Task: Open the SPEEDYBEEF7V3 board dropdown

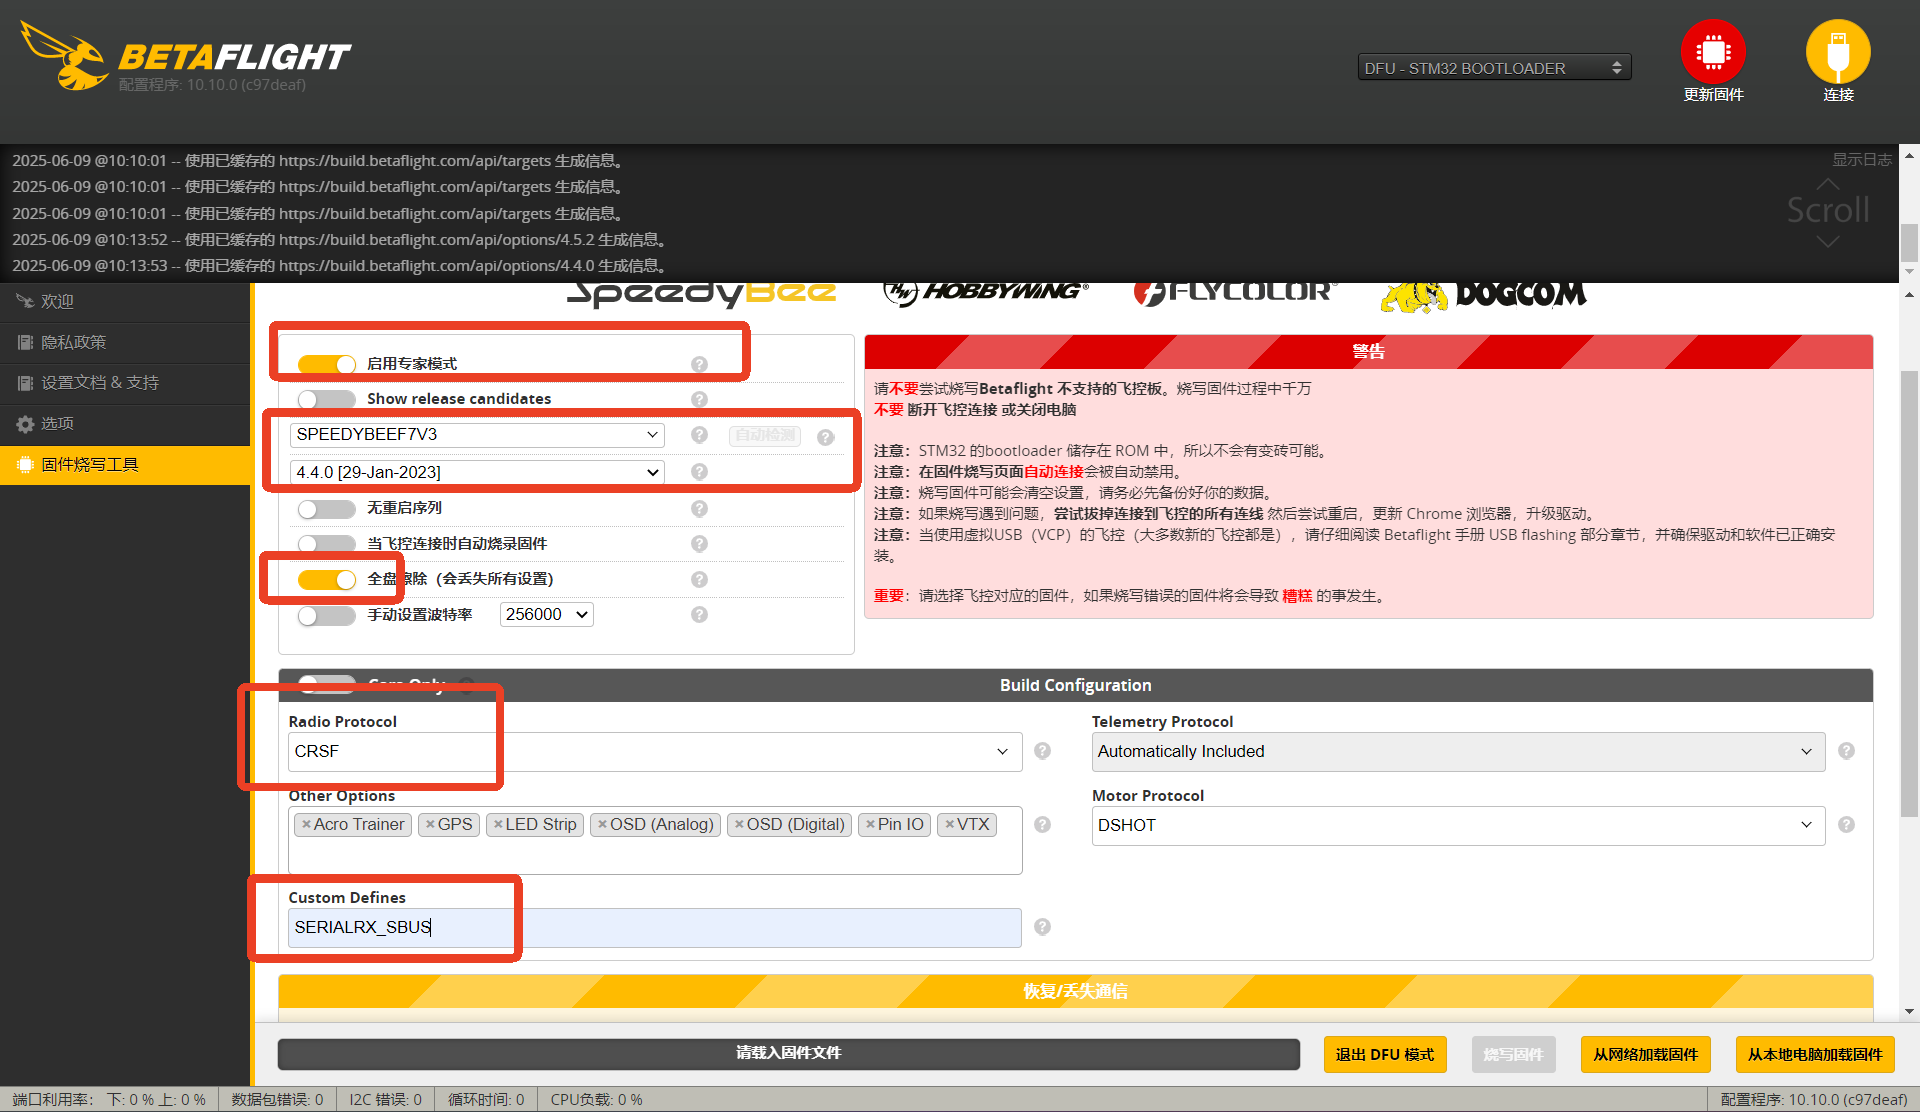Action: click(477, 435)
